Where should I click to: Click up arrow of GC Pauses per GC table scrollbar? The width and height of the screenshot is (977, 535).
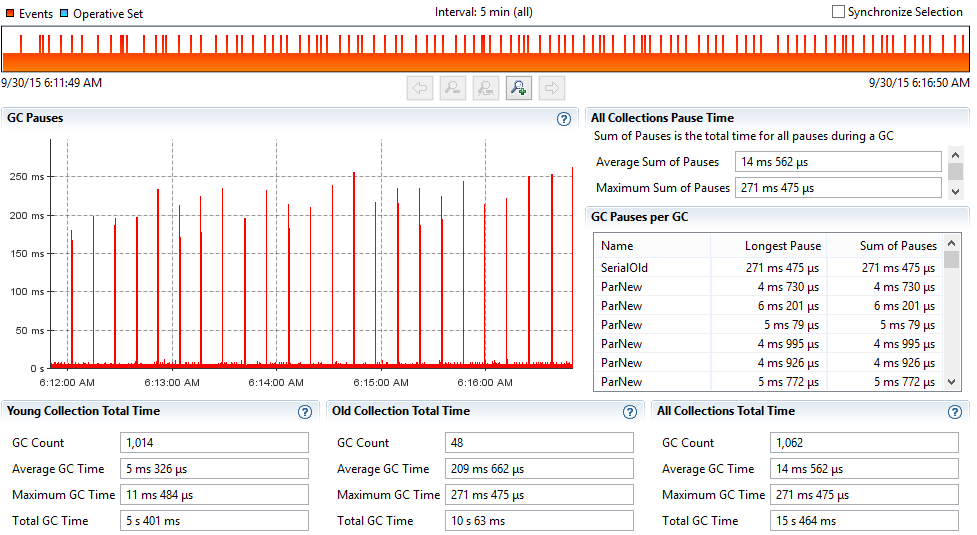[951, 243]
